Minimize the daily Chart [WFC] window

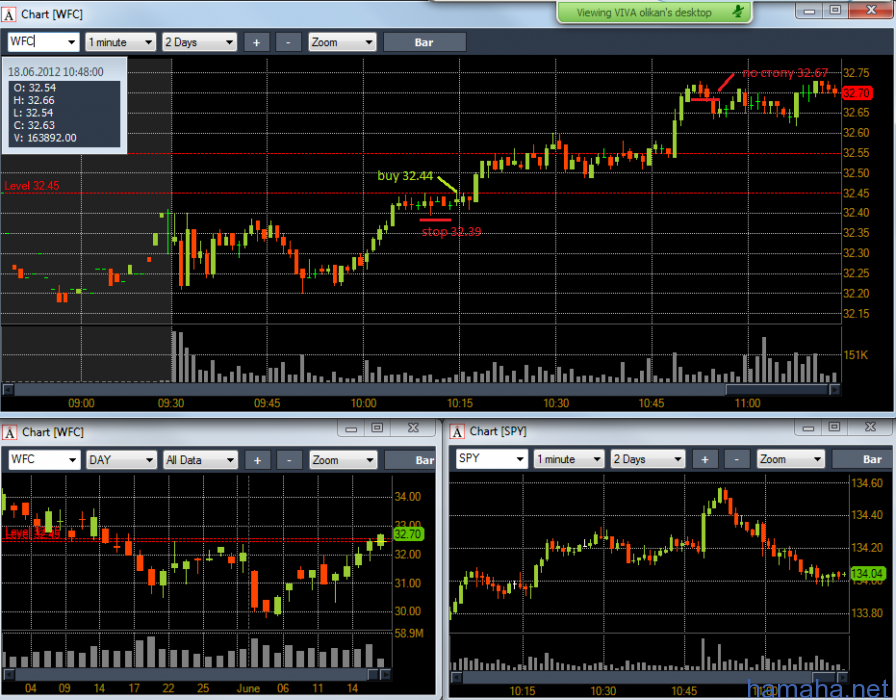pos(351,428)
